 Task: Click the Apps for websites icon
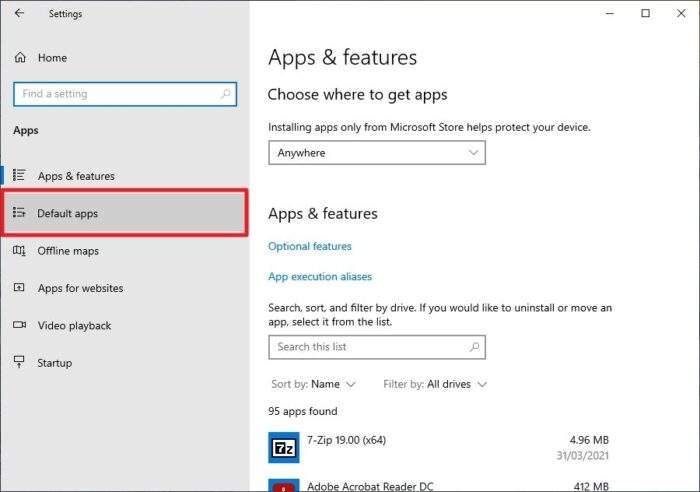(19, 288)
